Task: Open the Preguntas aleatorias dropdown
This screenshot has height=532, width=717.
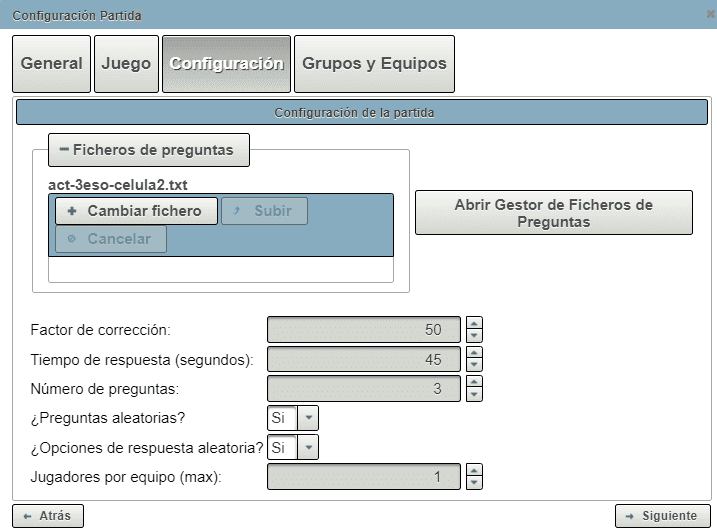Action: click(x=309, y=418)
